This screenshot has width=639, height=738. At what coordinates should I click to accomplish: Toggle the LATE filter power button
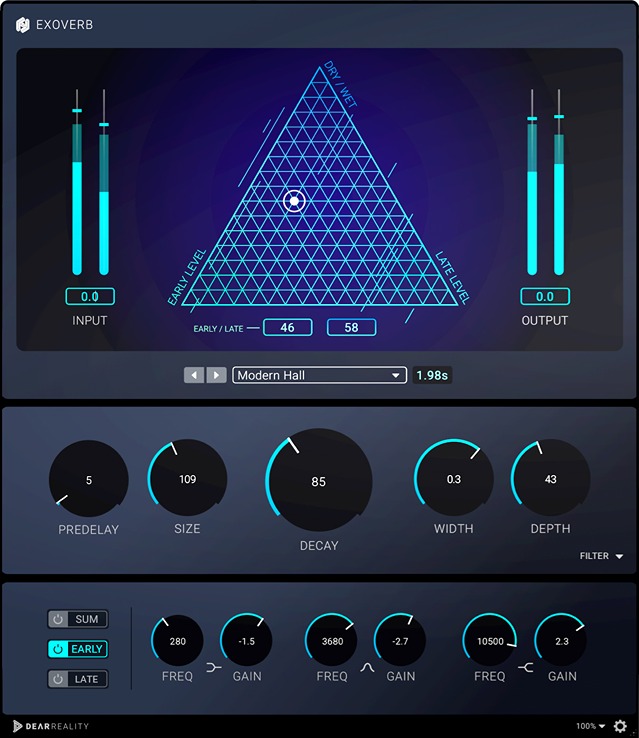[58, 679]
